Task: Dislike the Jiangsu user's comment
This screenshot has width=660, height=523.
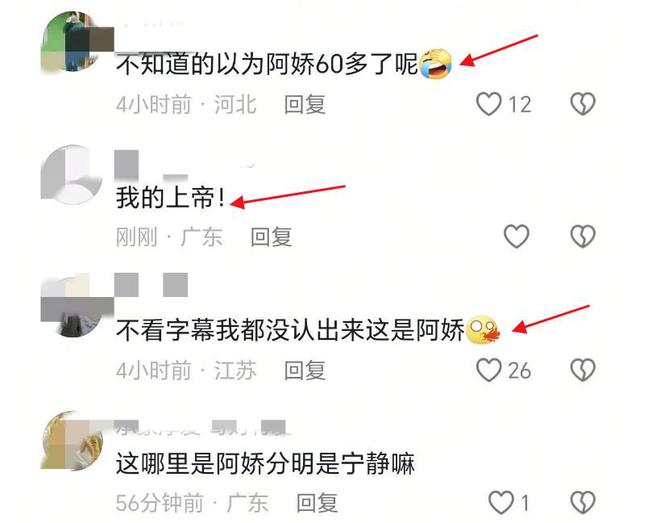Action: pos(583,370)
